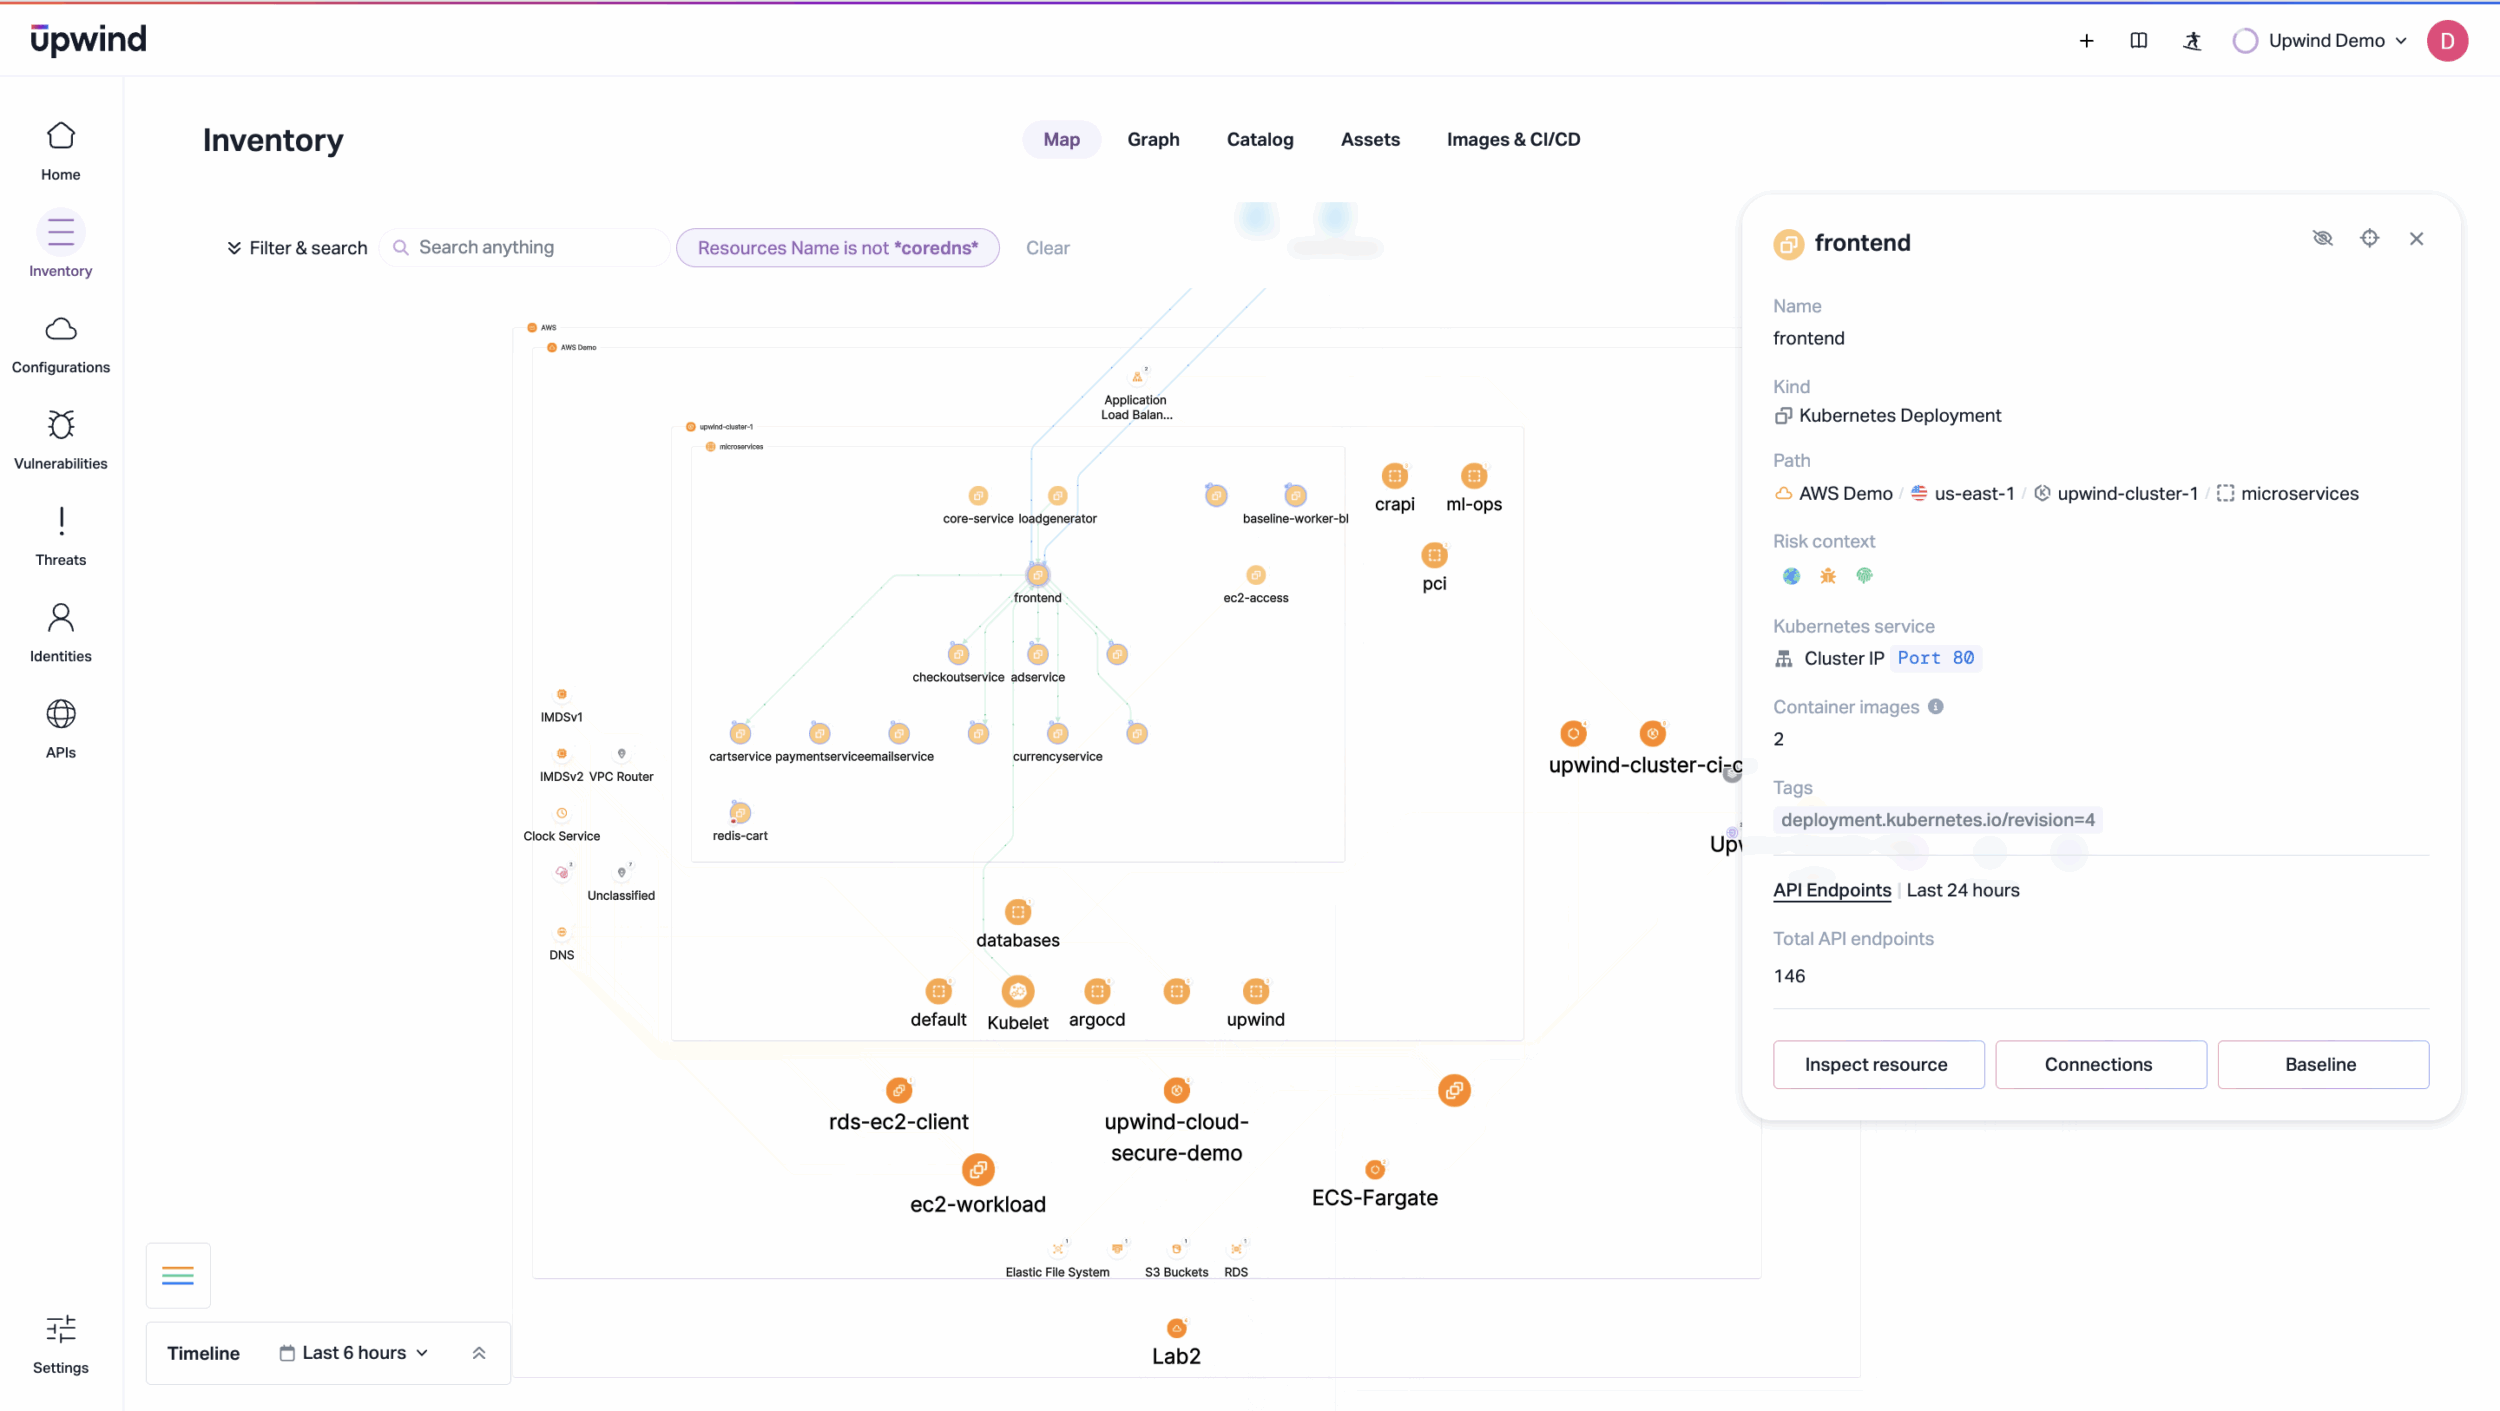Click the deployment.kubernetes.io/revision=4 tag

1937,820
